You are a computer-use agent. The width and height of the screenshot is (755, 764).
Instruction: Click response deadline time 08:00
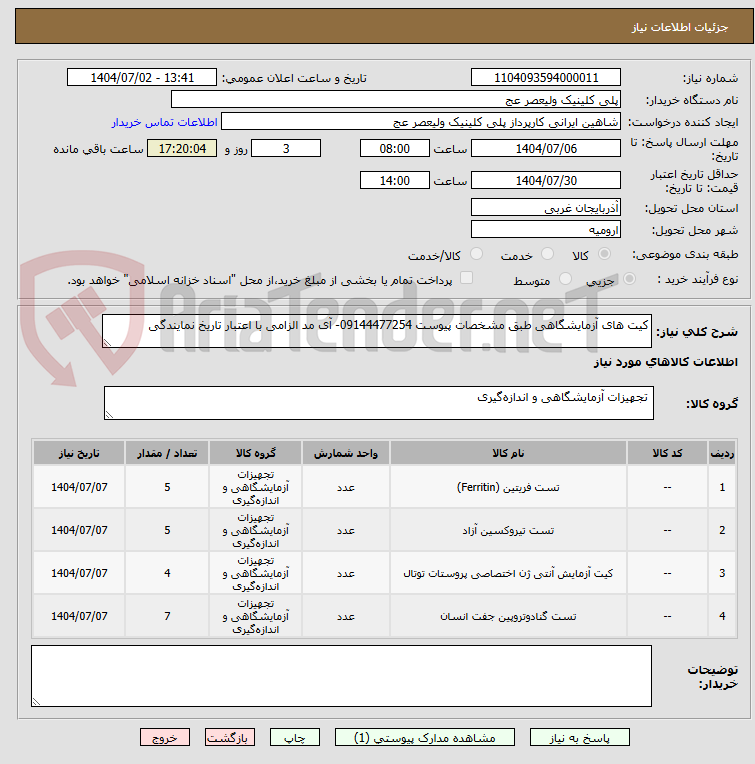(395, 149)
